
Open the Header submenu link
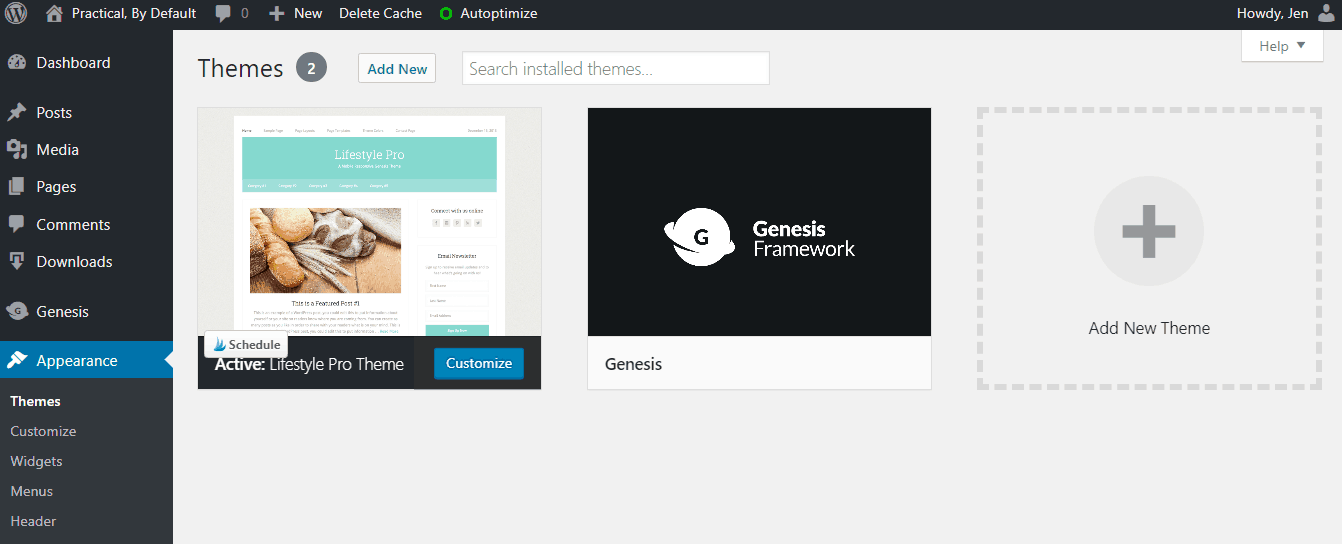pos(33,521)
